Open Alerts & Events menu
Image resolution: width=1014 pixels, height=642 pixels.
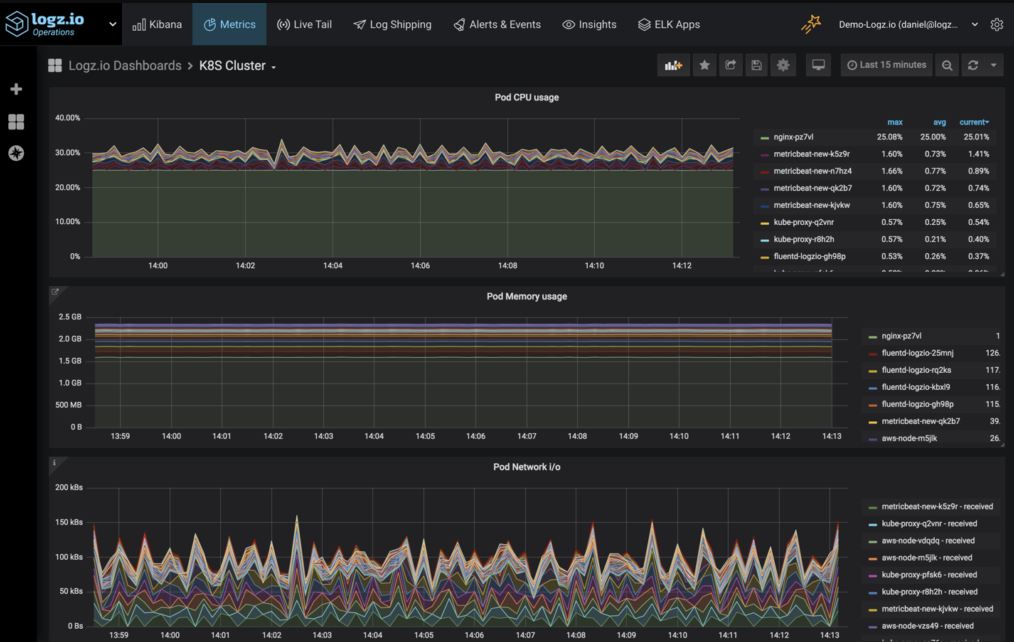497,25
